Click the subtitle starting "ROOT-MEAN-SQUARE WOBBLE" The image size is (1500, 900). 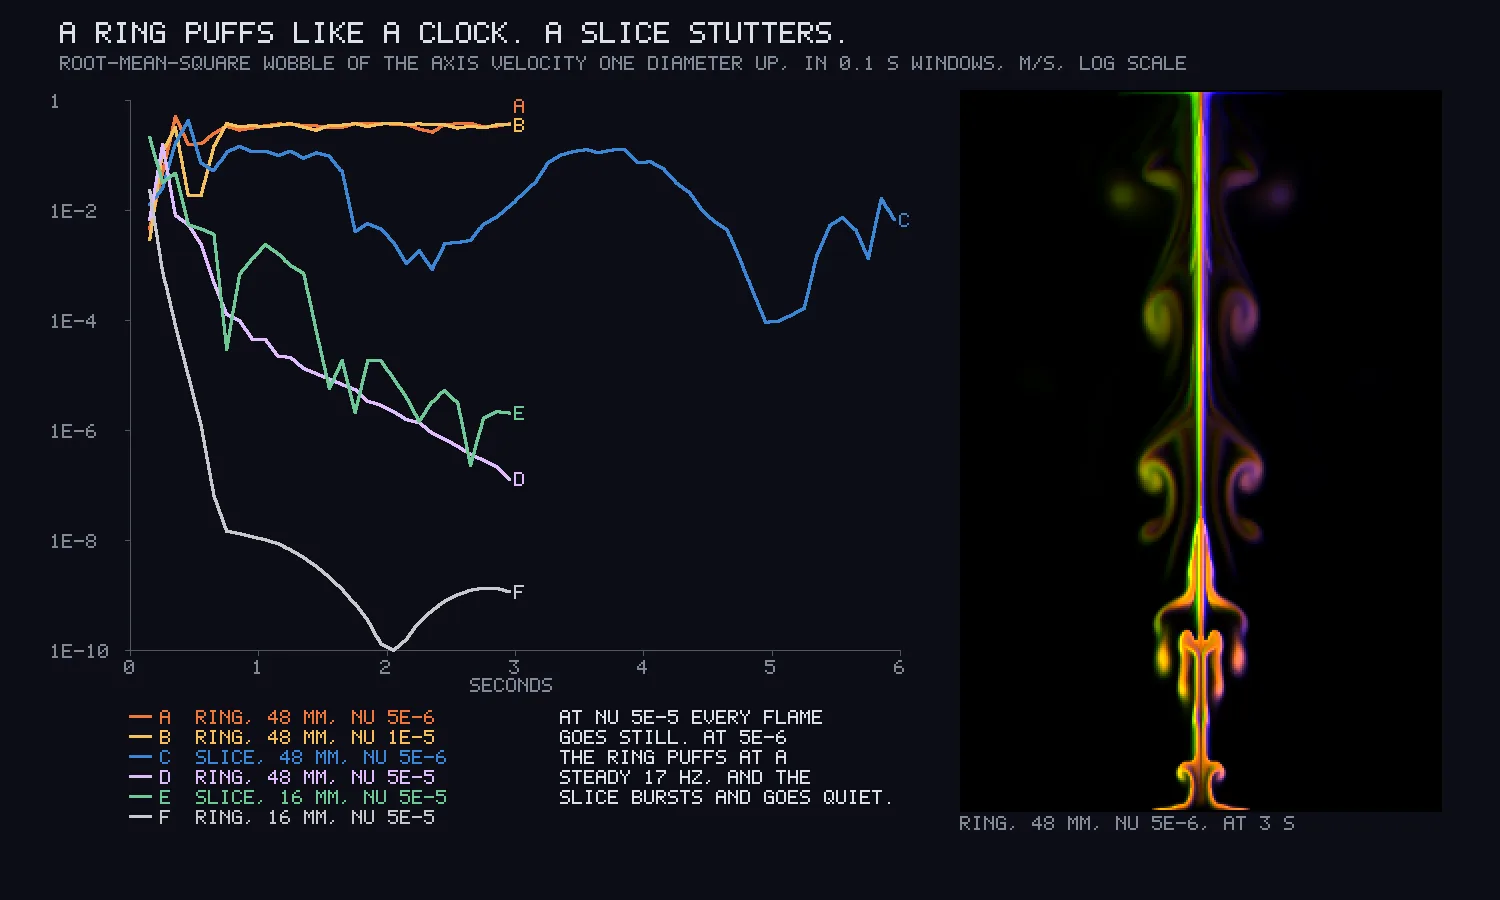[x=622, y=63]
